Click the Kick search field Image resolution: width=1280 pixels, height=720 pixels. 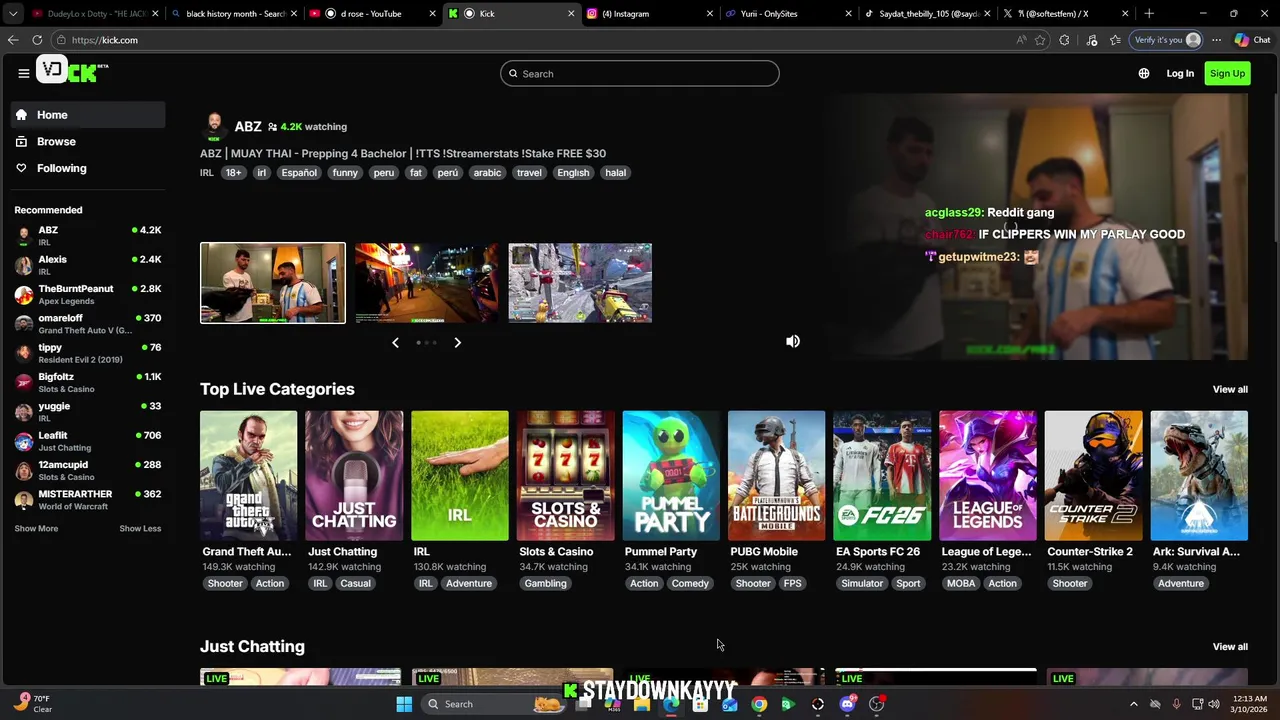tap(640, 73)
